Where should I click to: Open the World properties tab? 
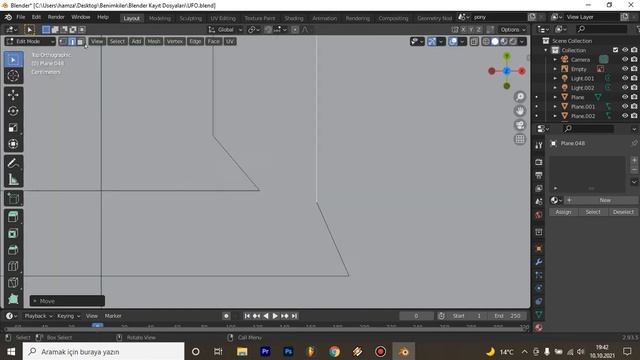click(x=539, y=215)
